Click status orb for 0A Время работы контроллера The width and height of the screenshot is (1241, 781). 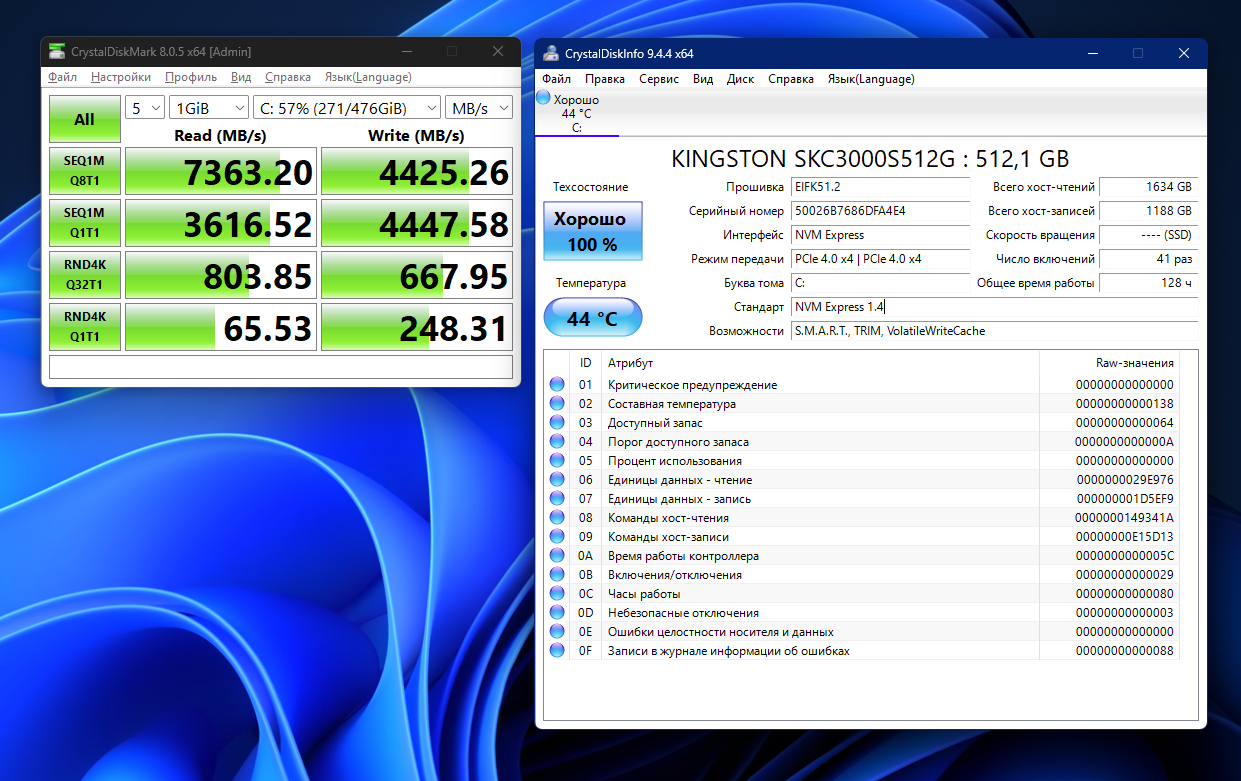557,556
